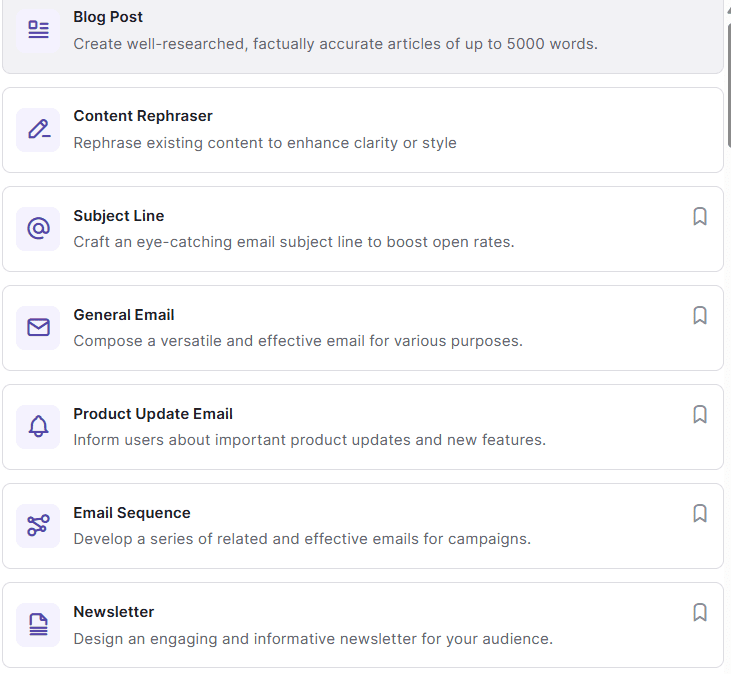Choose the Subject Line title text

118,216
